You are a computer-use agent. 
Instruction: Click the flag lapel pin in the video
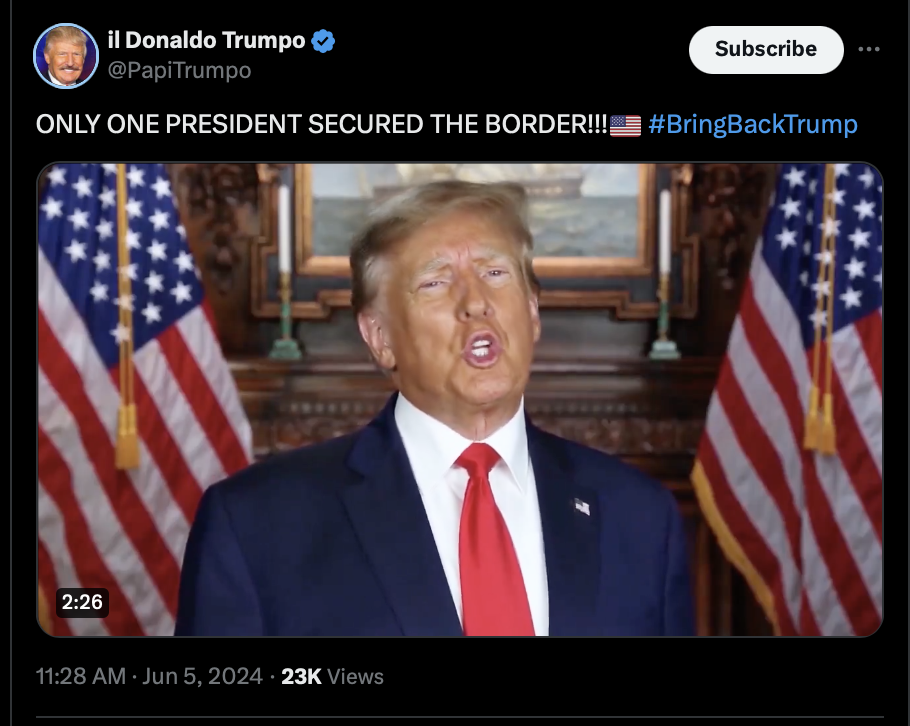point(582,507)
